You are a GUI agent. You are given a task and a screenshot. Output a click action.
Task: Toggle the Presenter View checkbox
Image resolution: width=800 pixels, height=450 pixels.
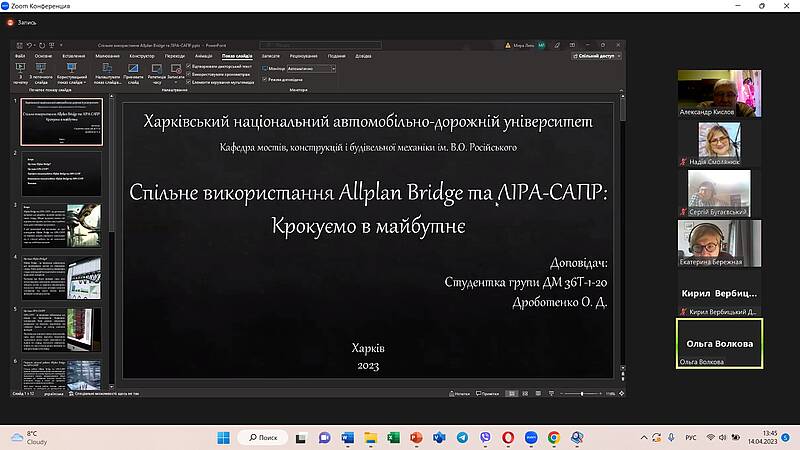pos(265,80)
